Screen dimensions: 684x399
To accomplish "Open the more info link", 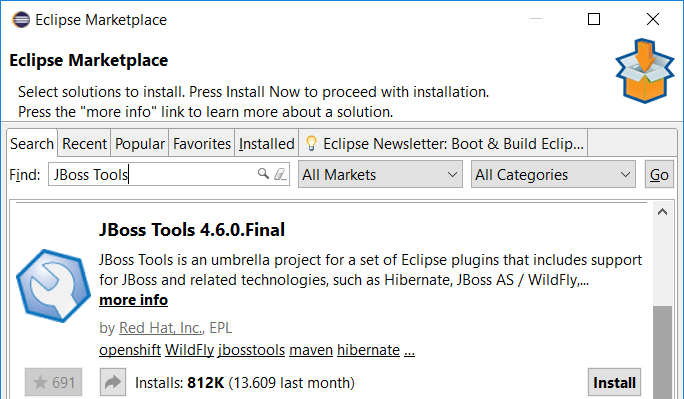I will (133, 300).
